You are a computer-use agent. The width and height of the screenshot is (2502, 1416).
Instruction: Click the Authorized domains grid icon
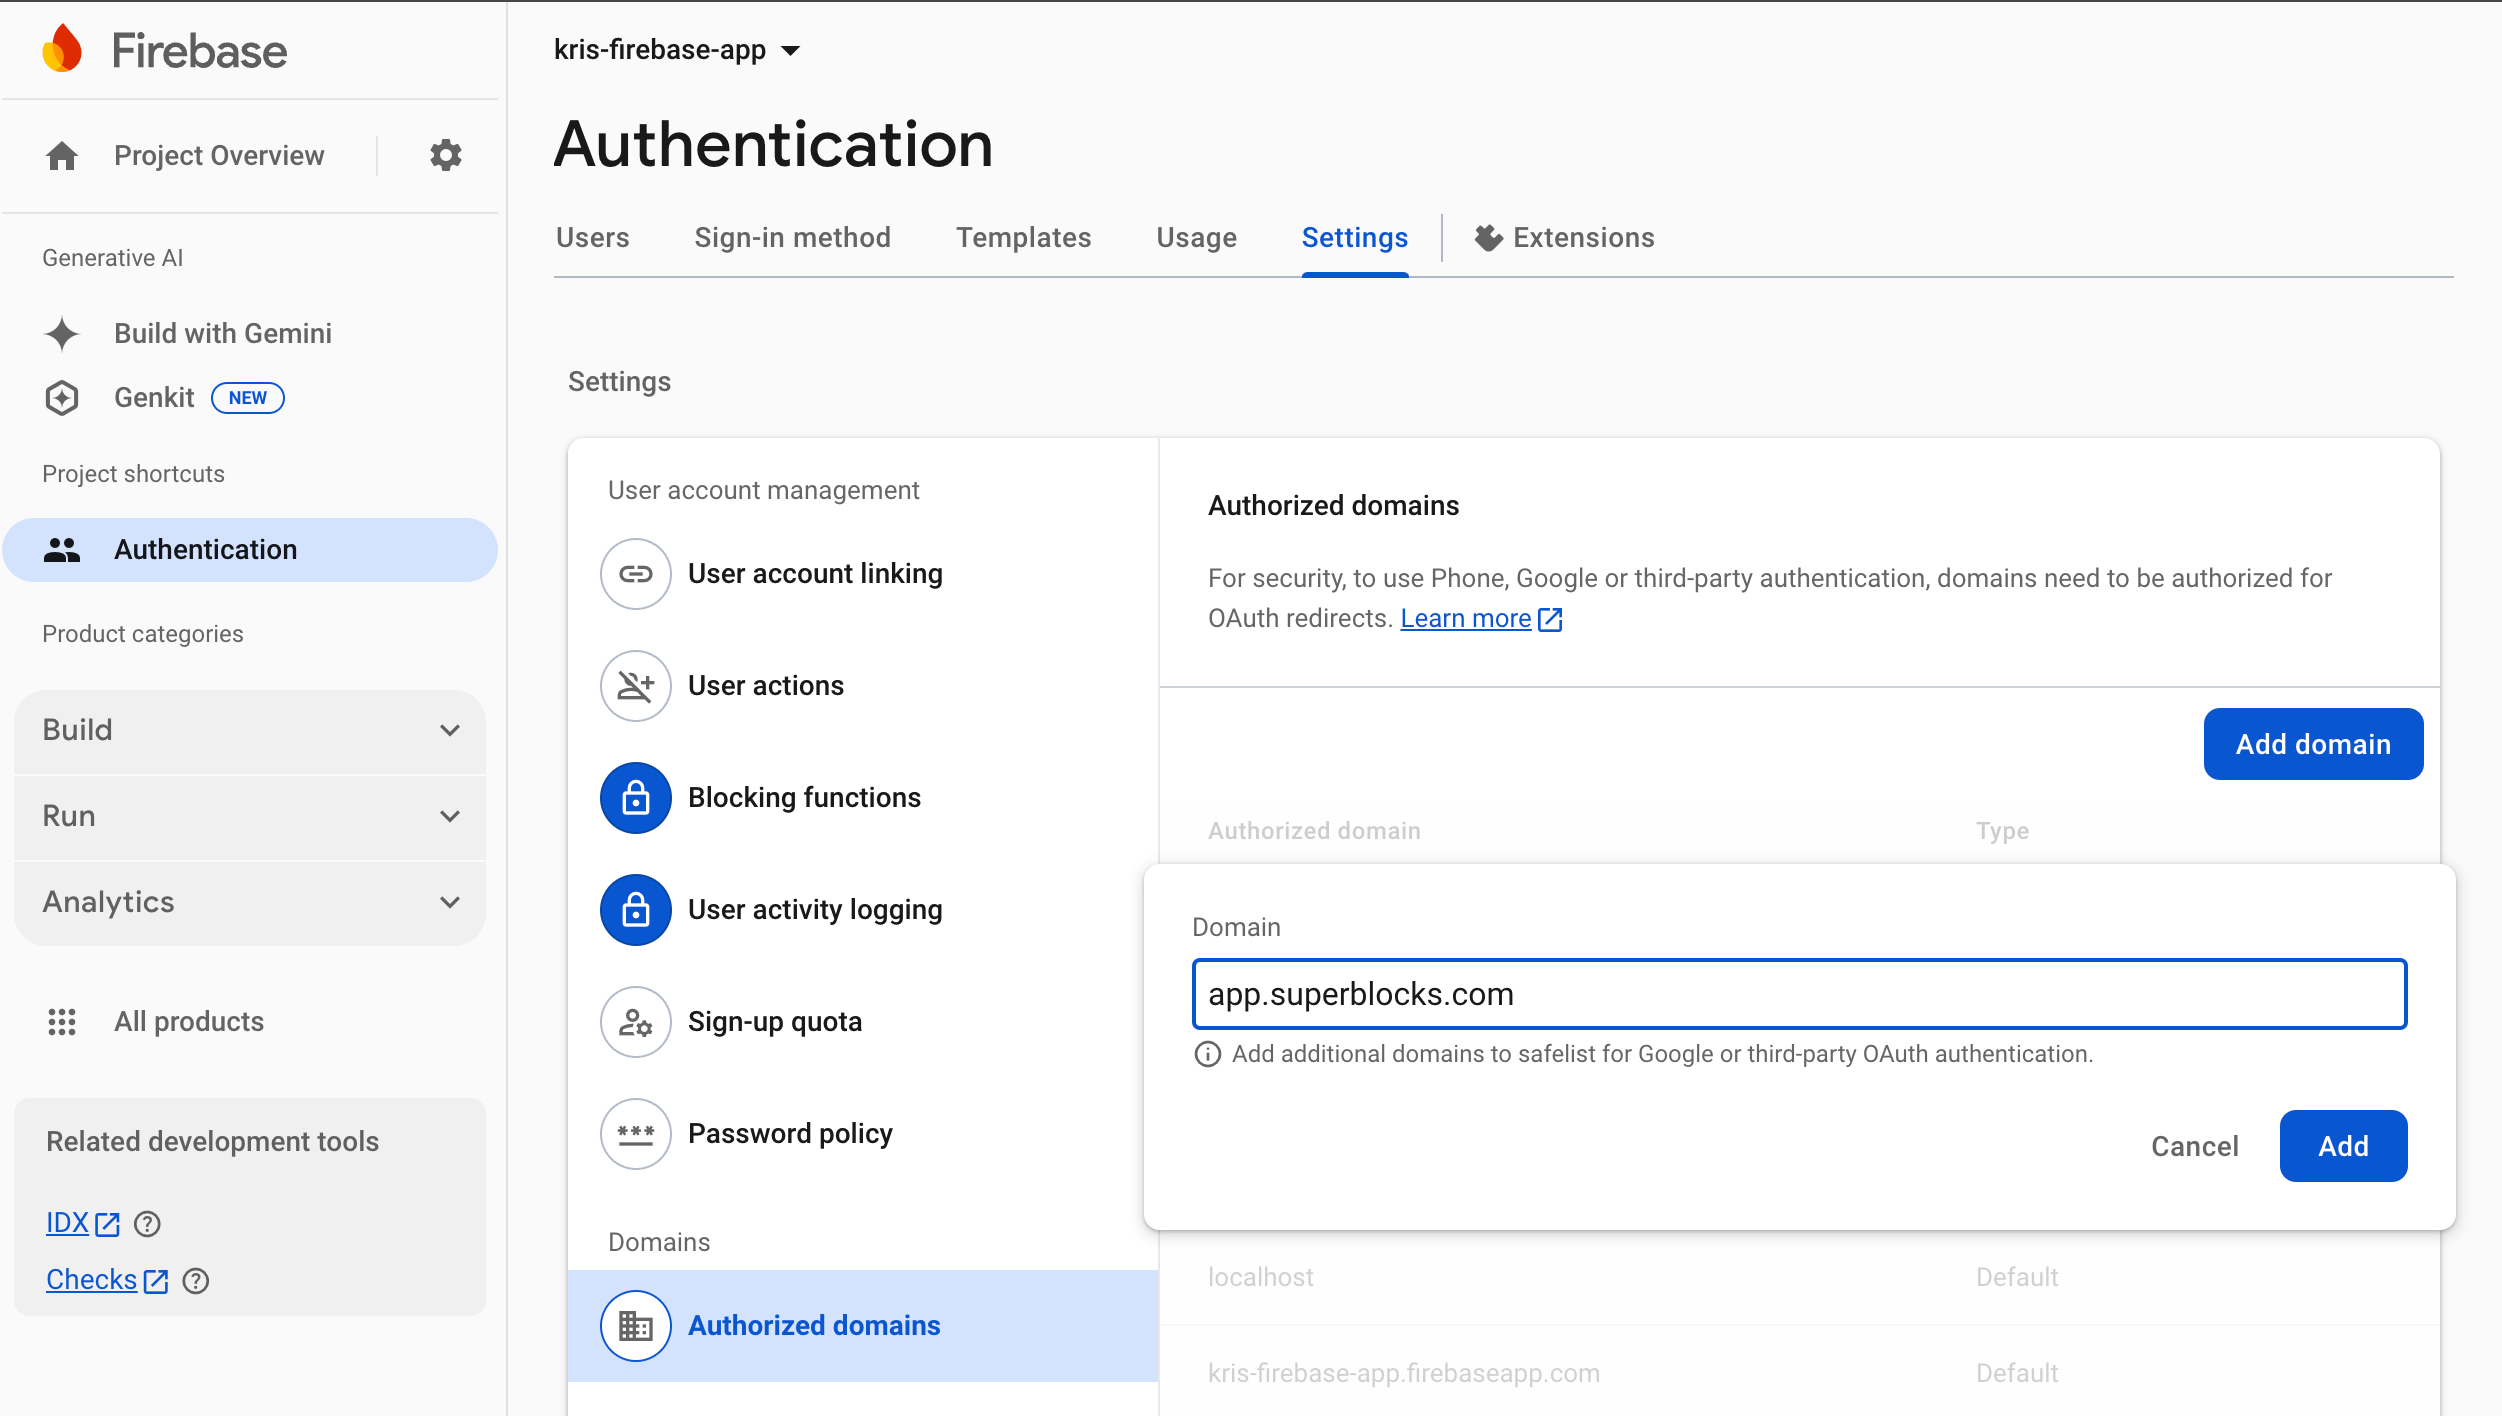pyautogui.click(x=634, y=1325)
